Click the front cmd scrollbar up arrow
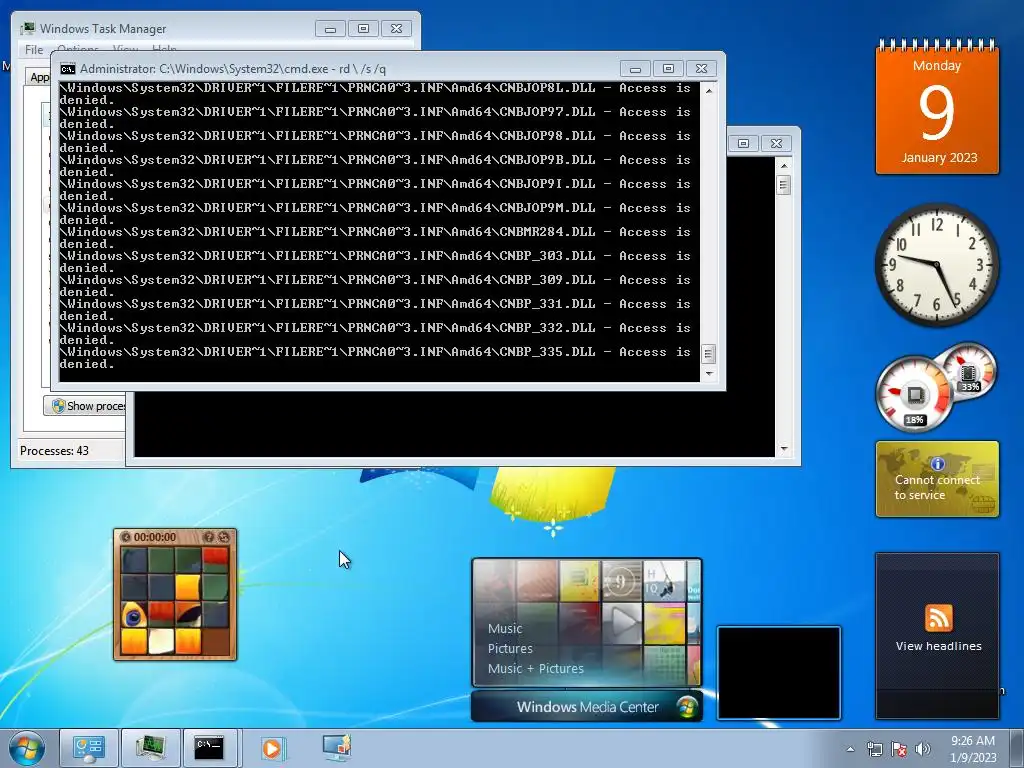 click(709, 91)
